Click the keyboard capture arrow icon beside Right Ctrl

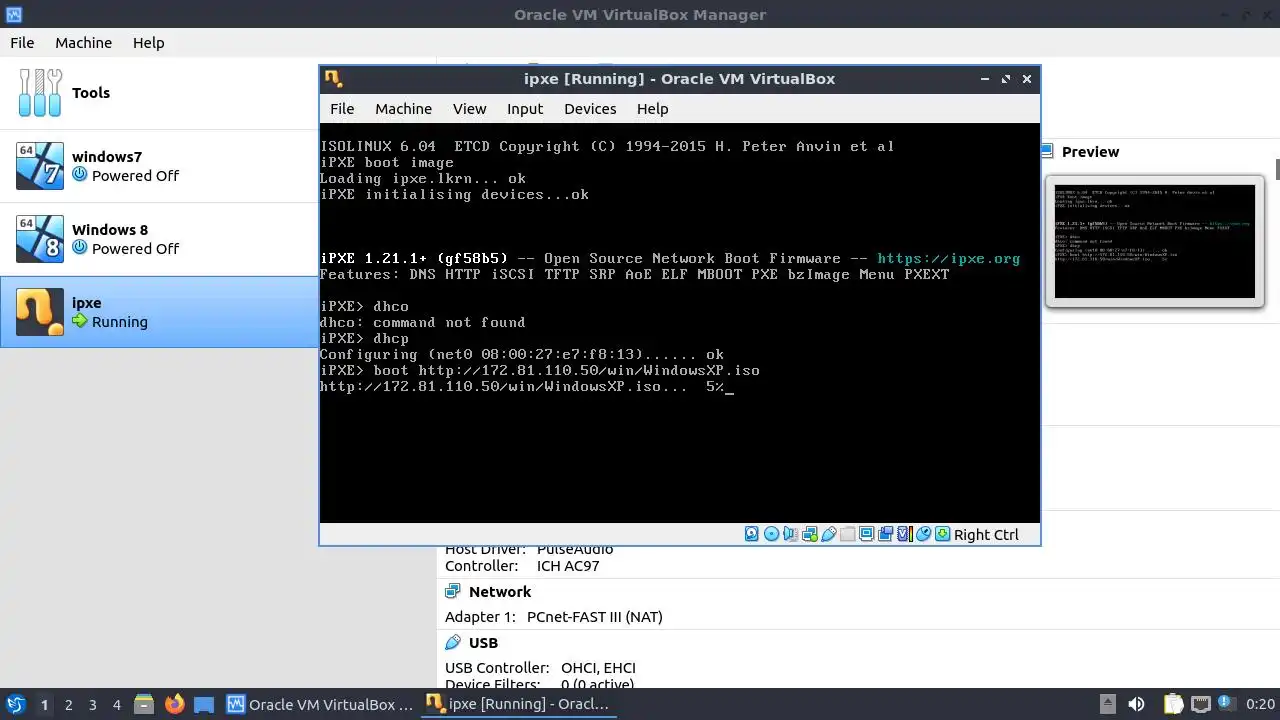point(942,534)
